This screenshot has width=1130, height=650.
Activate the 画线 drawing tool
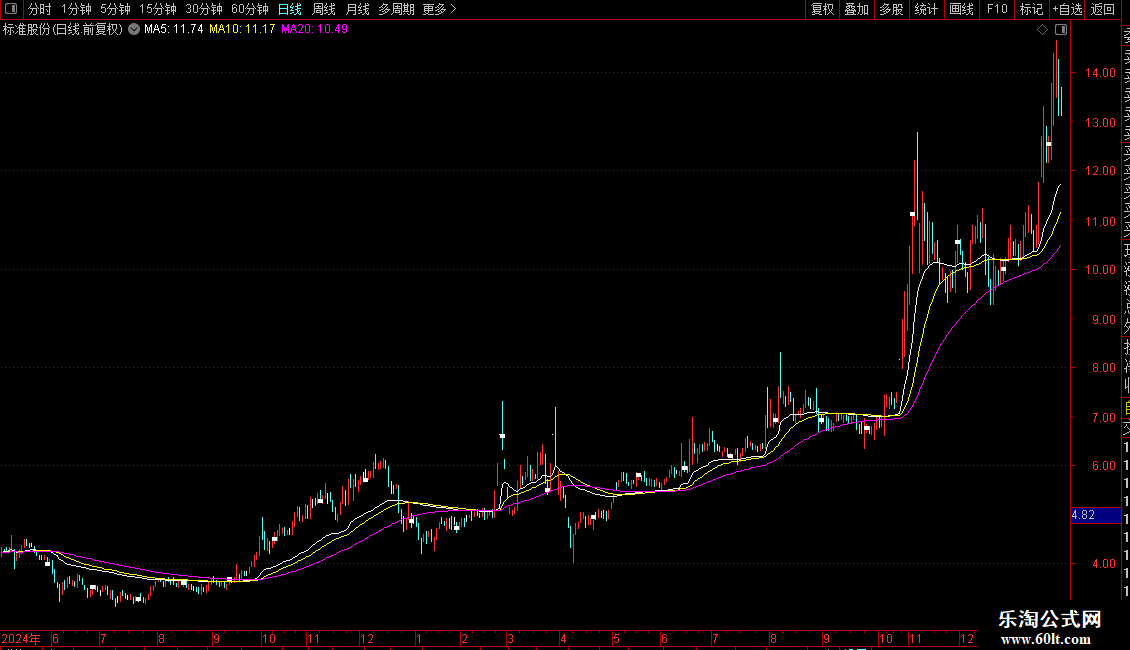961,9
